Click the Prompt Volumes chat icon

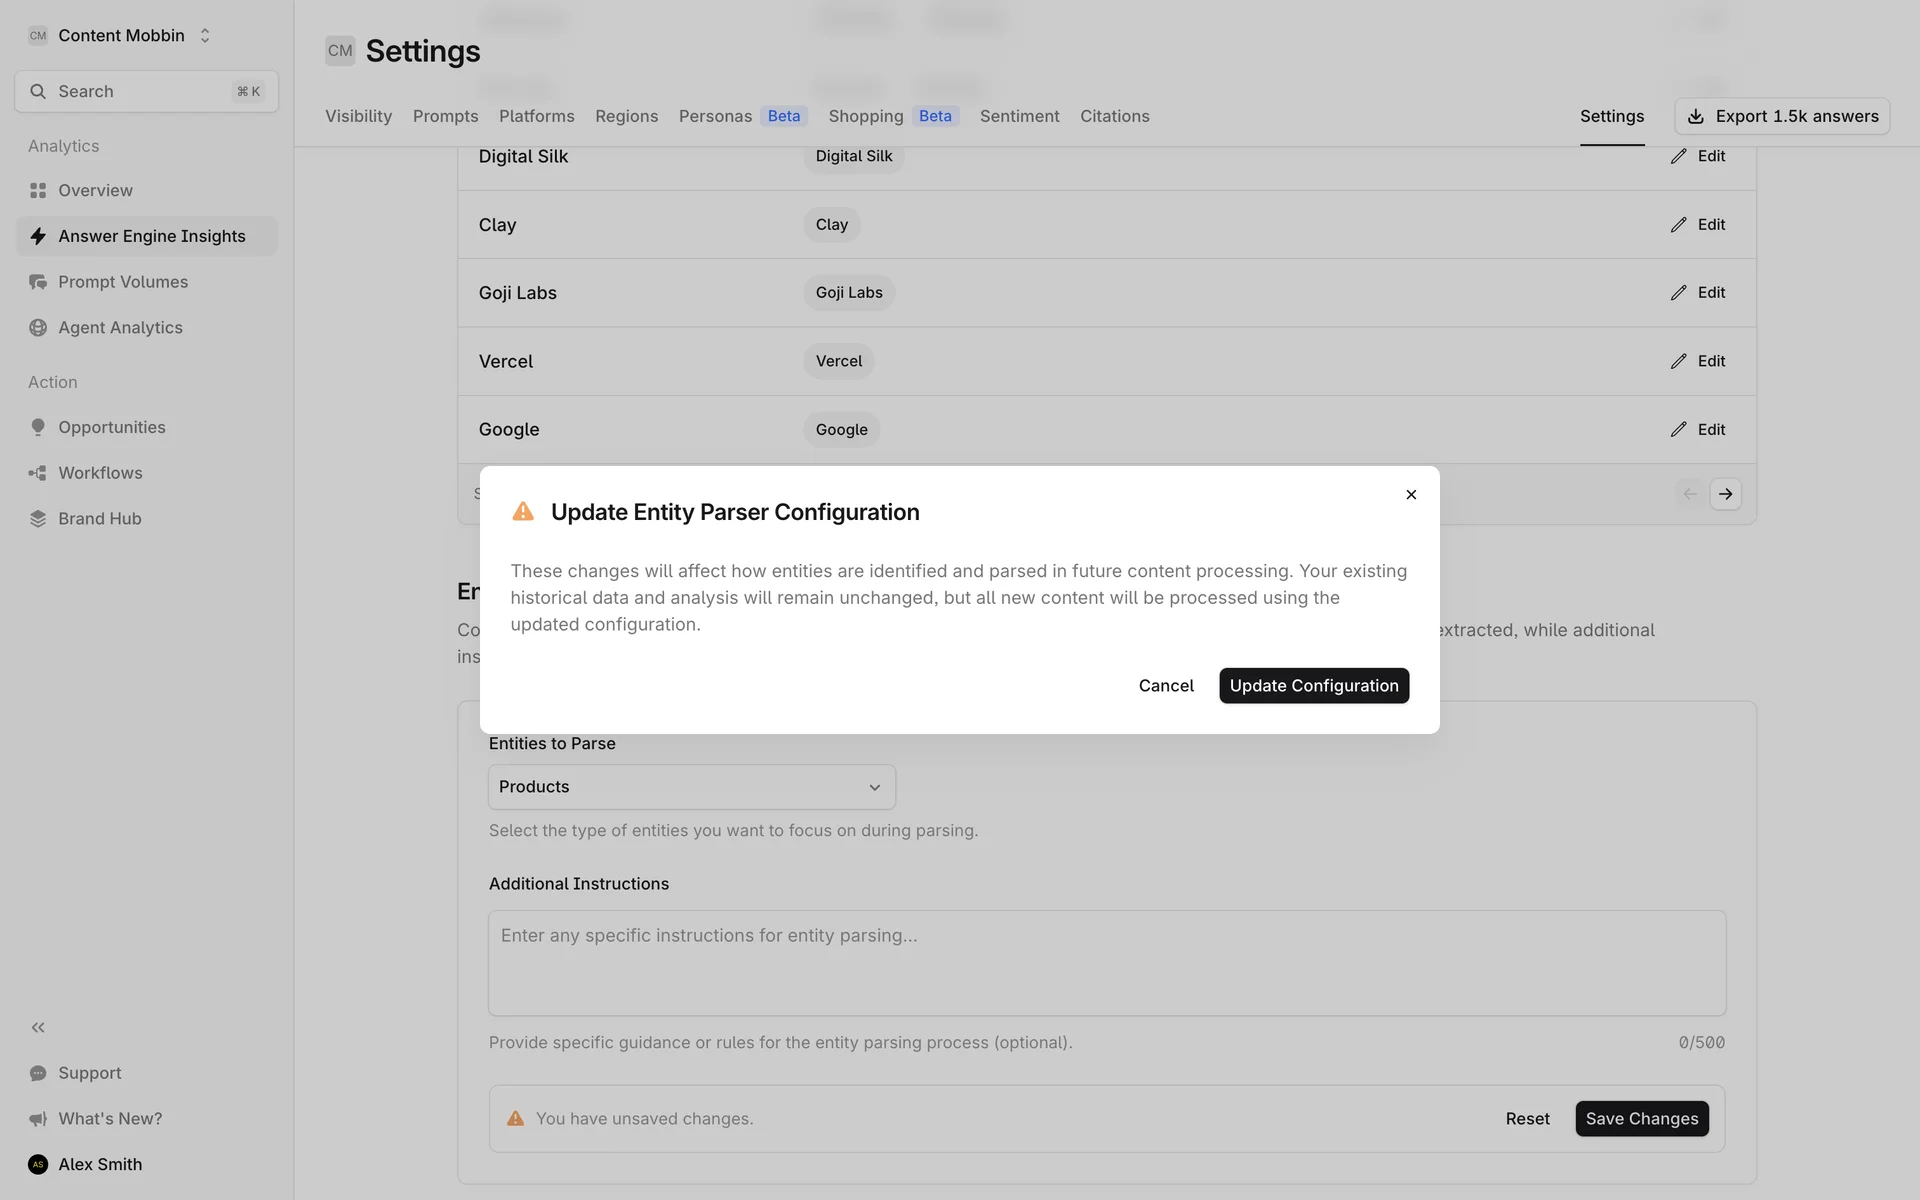click(38, 282)
